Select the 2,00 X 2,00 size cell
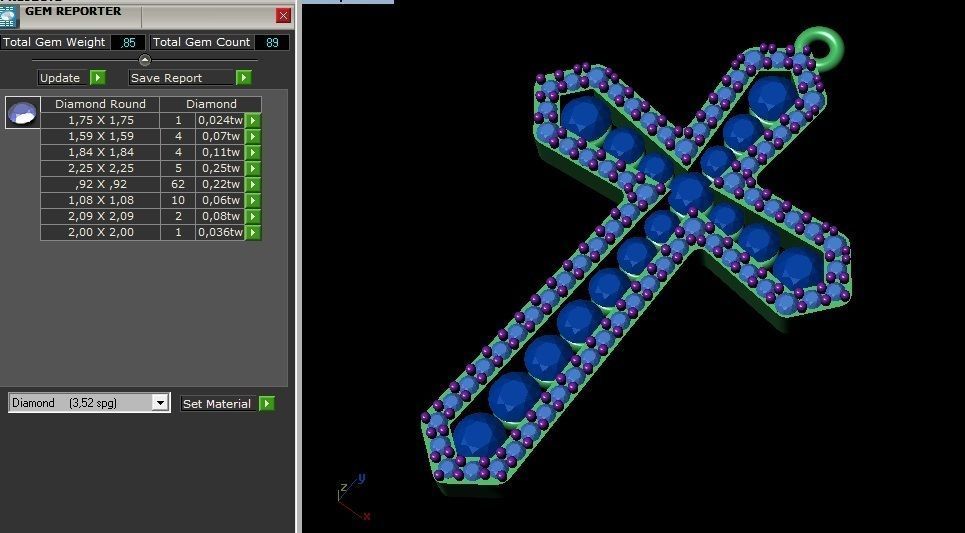The image size is (965, 533). point(100,232)
